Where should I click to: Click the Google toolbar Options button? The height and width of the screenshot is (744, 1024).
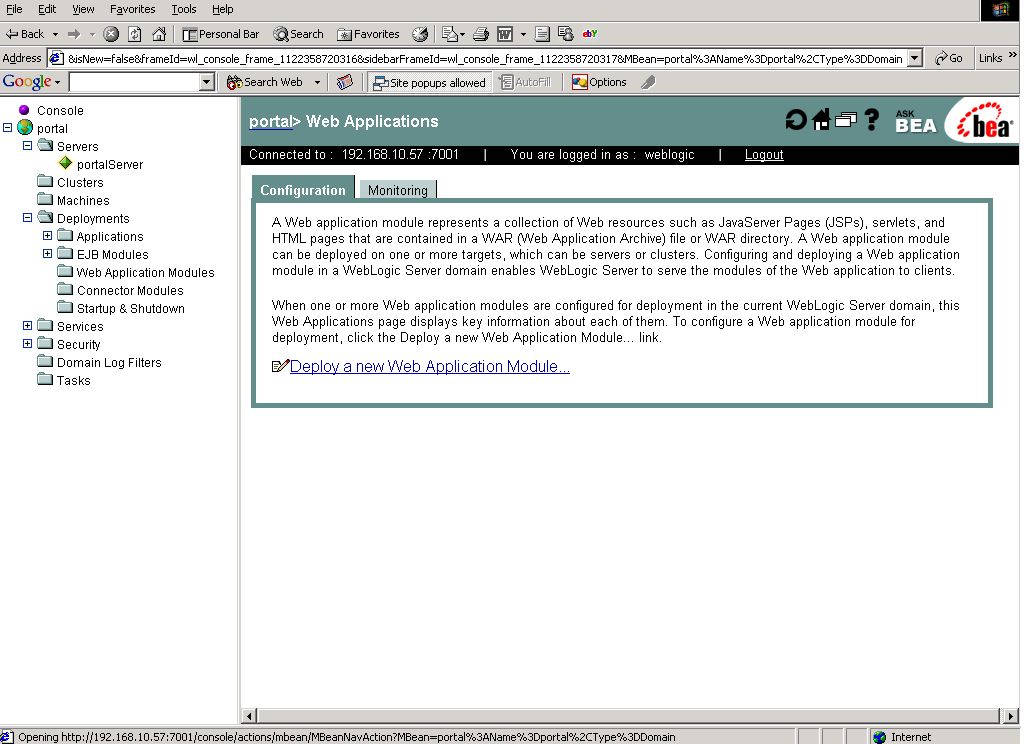click(x=600, y=82)
